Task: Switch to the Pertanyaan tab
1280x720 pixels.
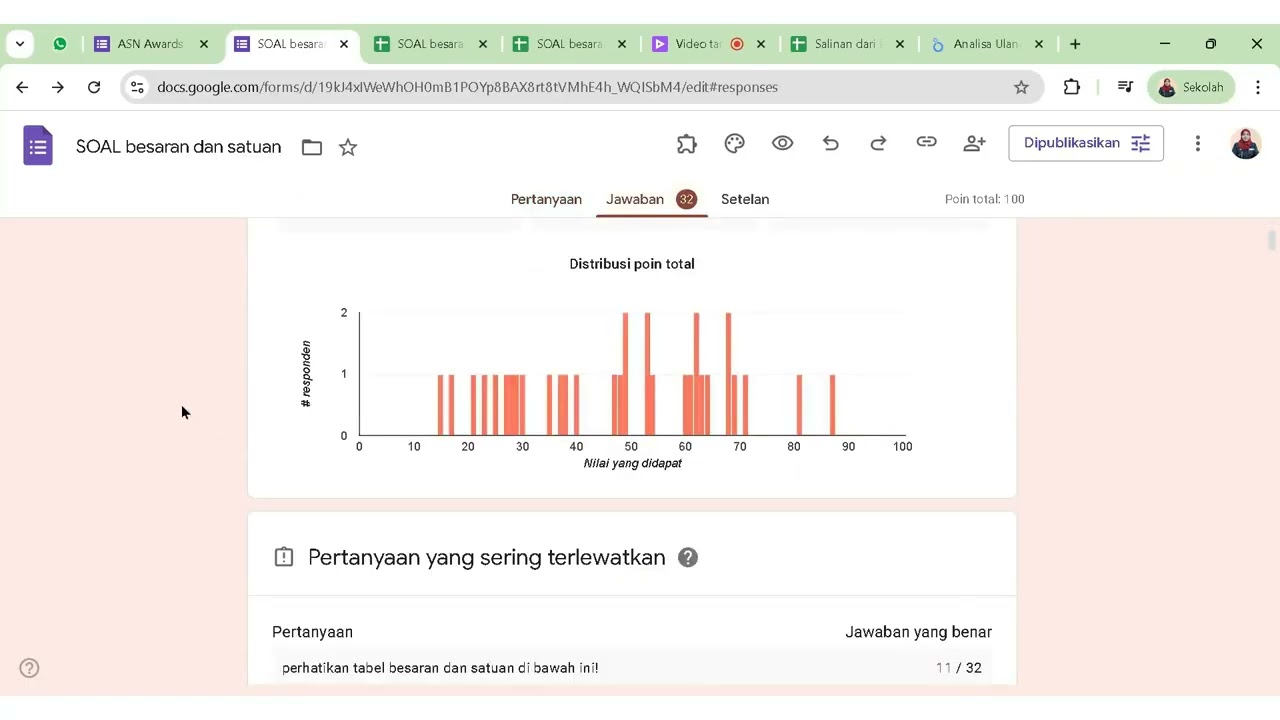Action: [x=546, y=199]
